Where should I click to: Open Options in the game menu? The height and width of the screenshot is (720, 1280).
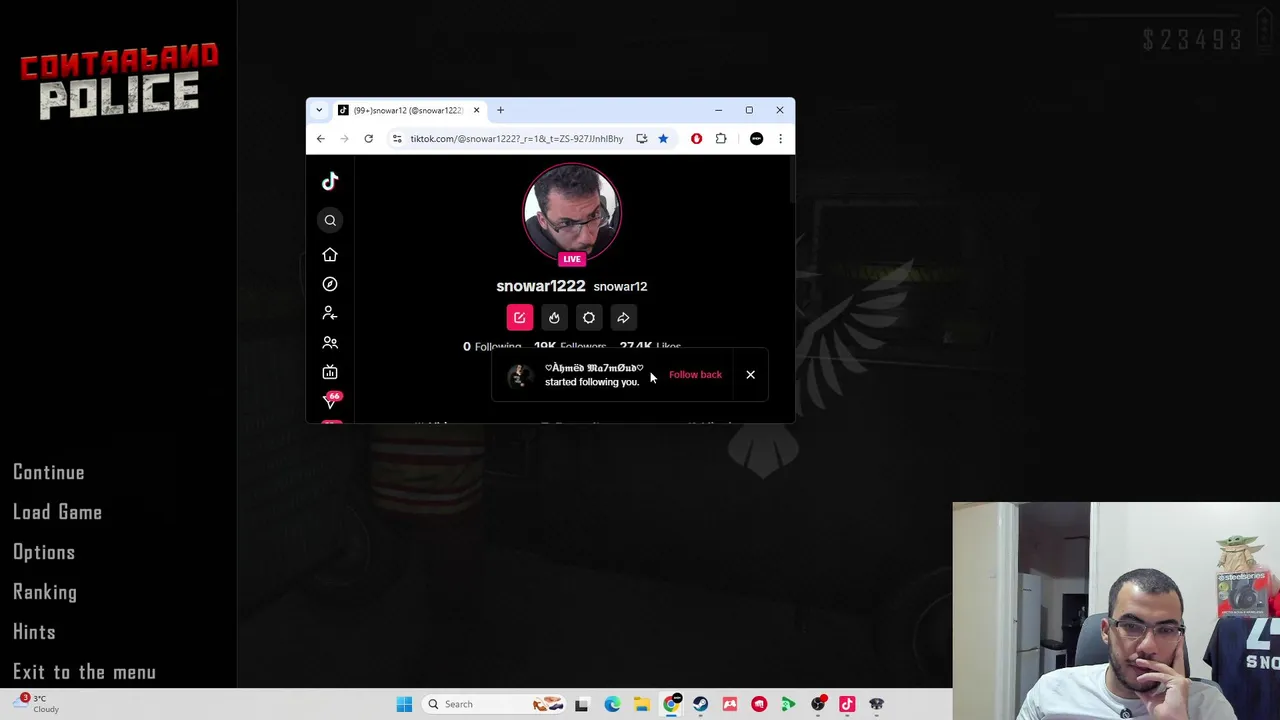(44, 552)
